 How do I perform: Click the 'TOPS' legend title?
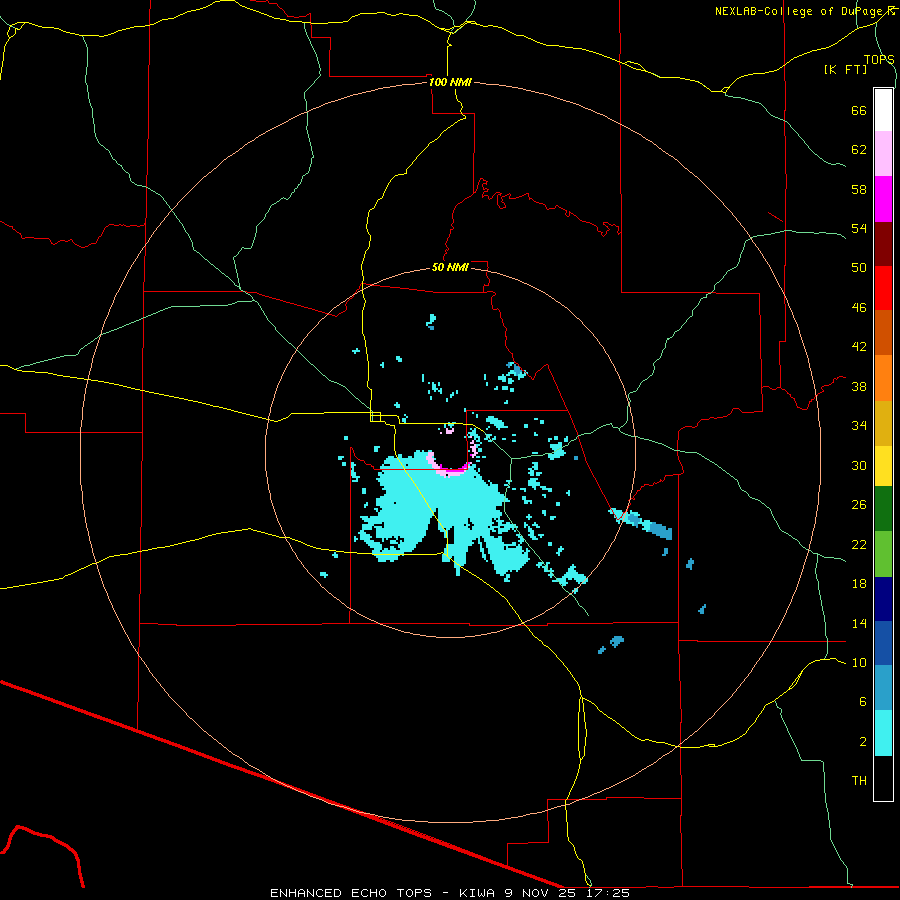coord(879,59)
